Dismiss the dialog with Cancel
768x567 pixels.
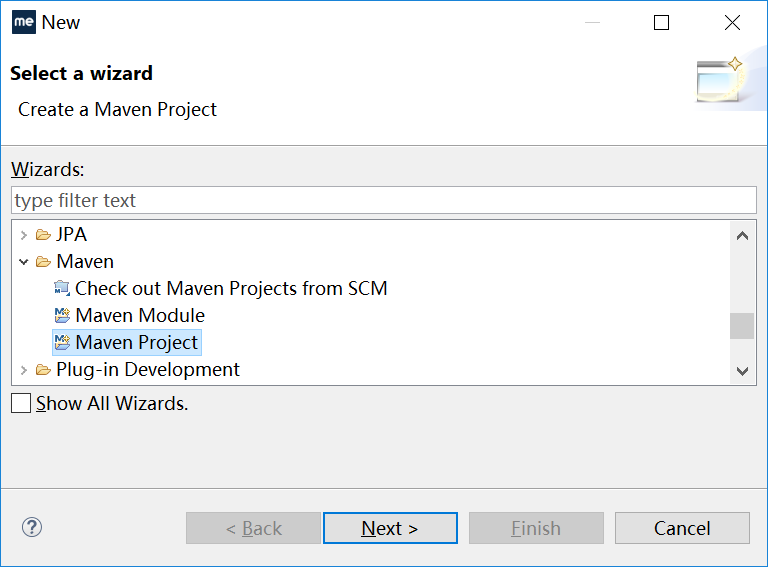(x=682, y=528)
